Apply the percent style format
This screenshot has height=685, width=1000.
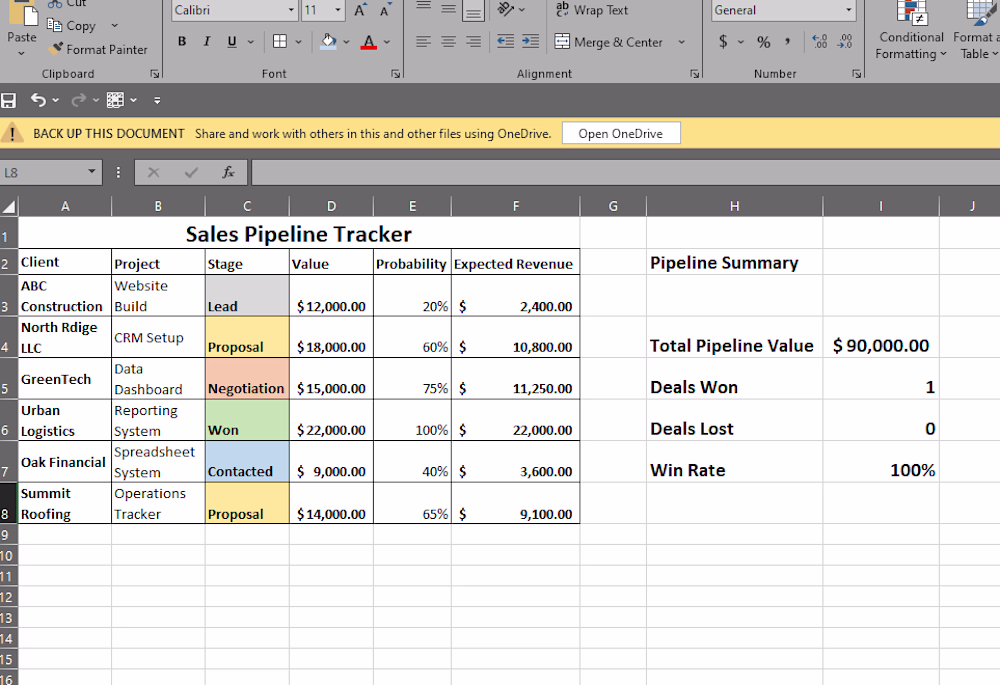[x=763, y=42]
